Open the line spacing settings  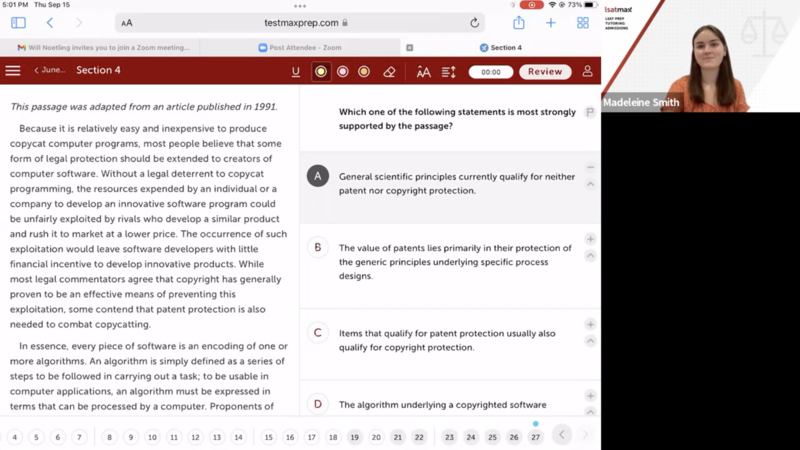448,72
